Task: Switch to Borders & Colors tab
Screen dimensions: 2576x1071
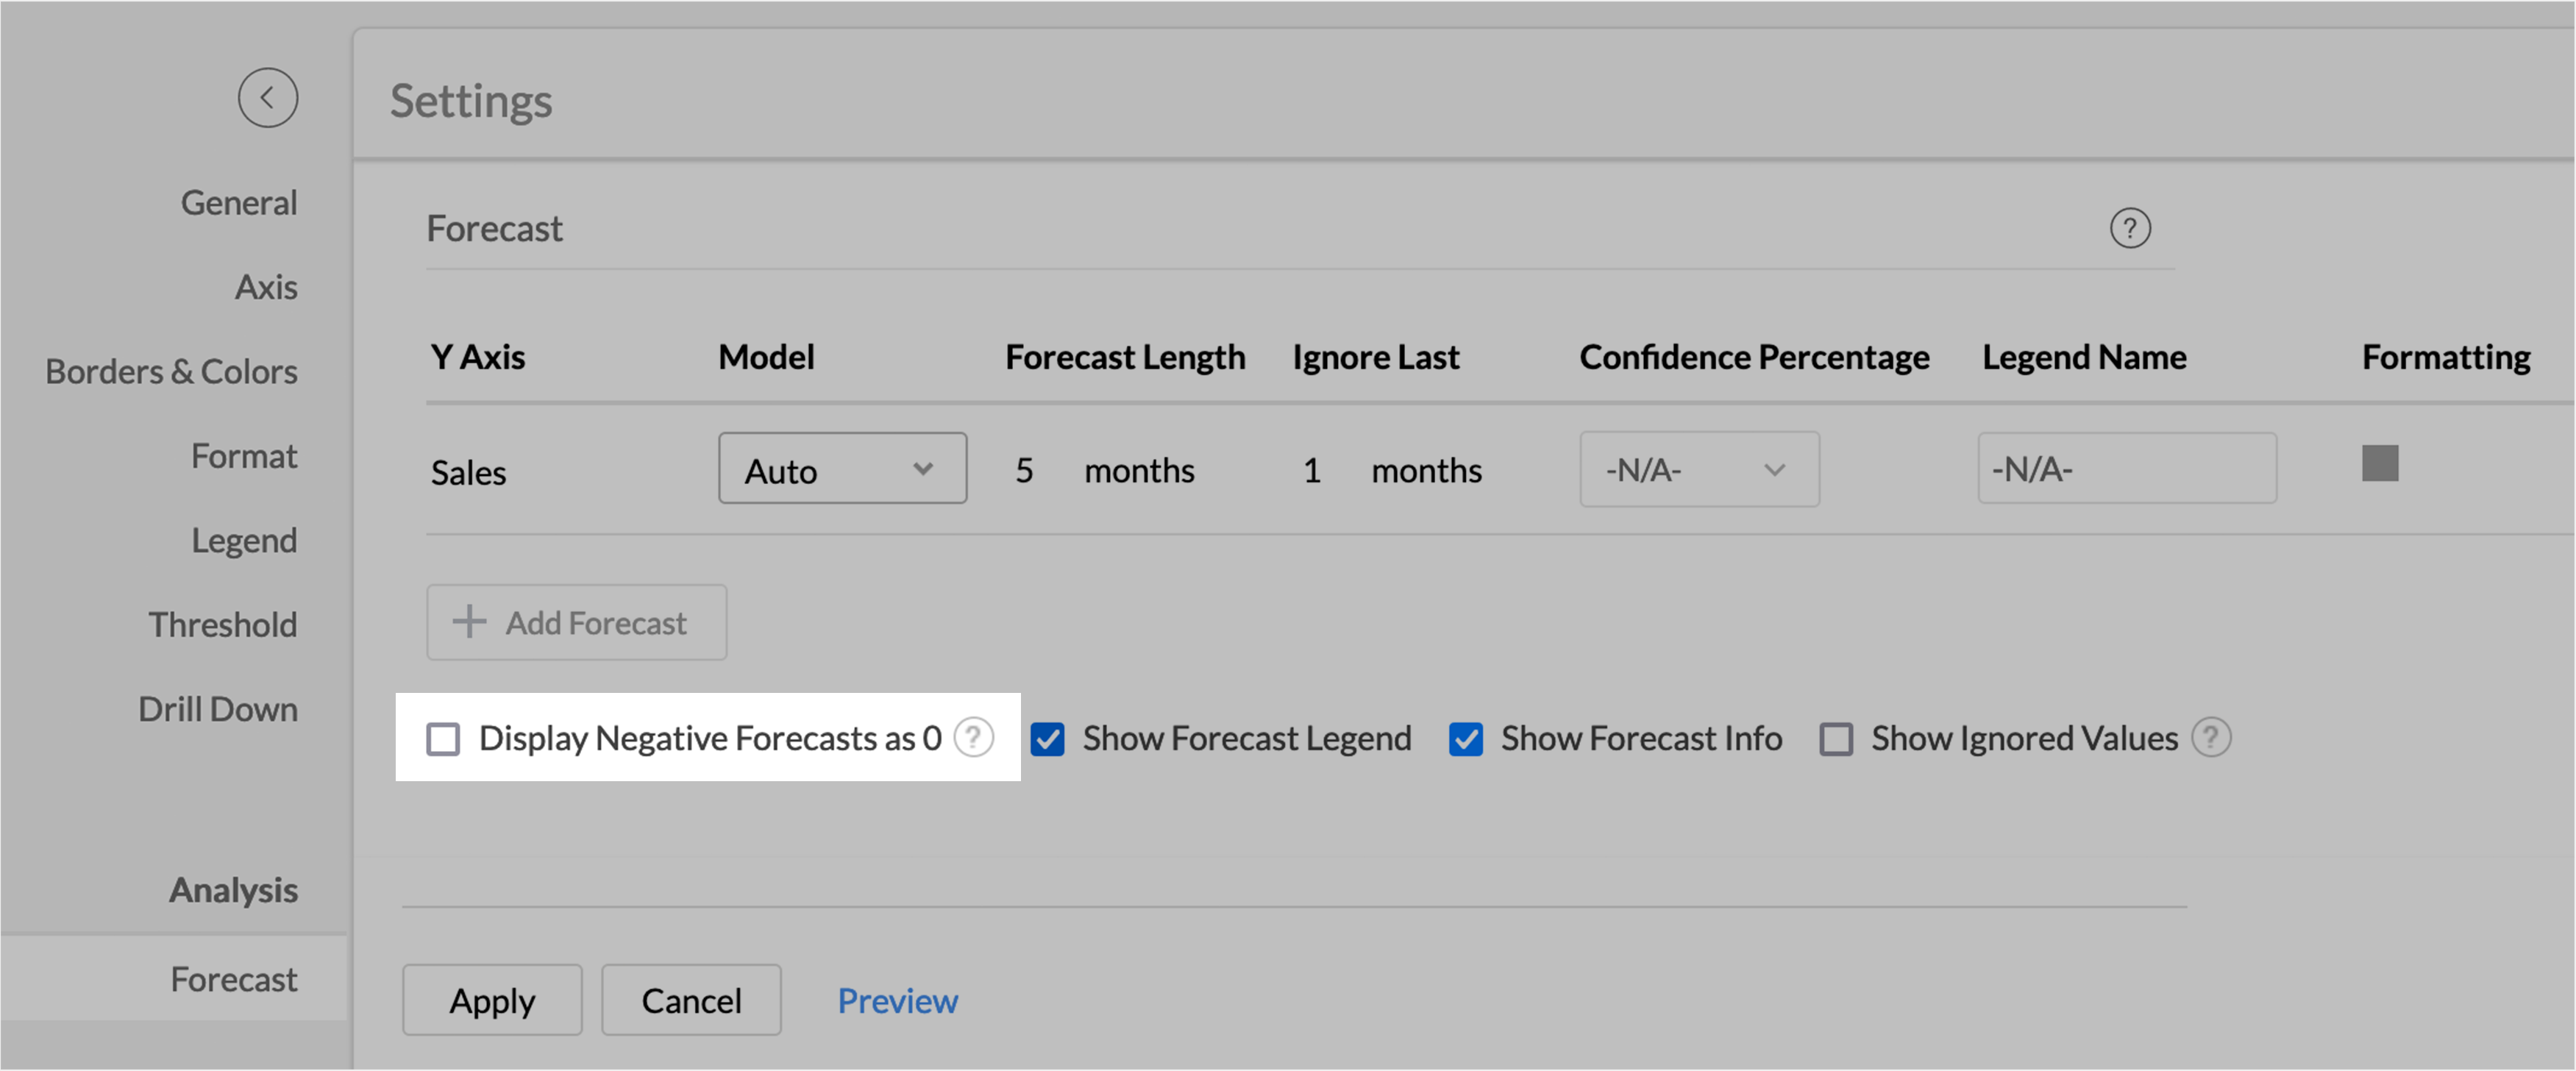Action: 171,372
